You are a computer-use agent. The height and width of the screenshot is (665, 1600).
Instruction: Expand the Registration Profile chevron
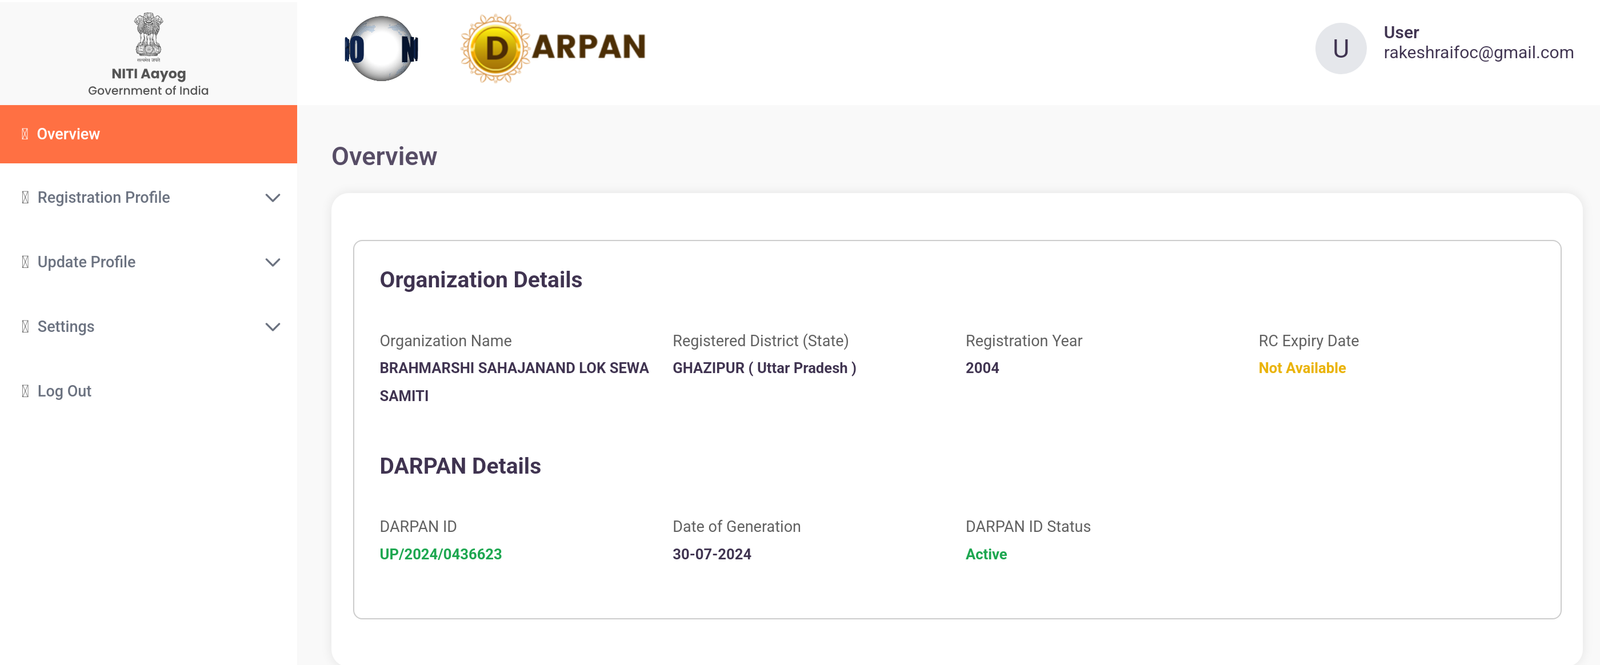tap(272, 198)
